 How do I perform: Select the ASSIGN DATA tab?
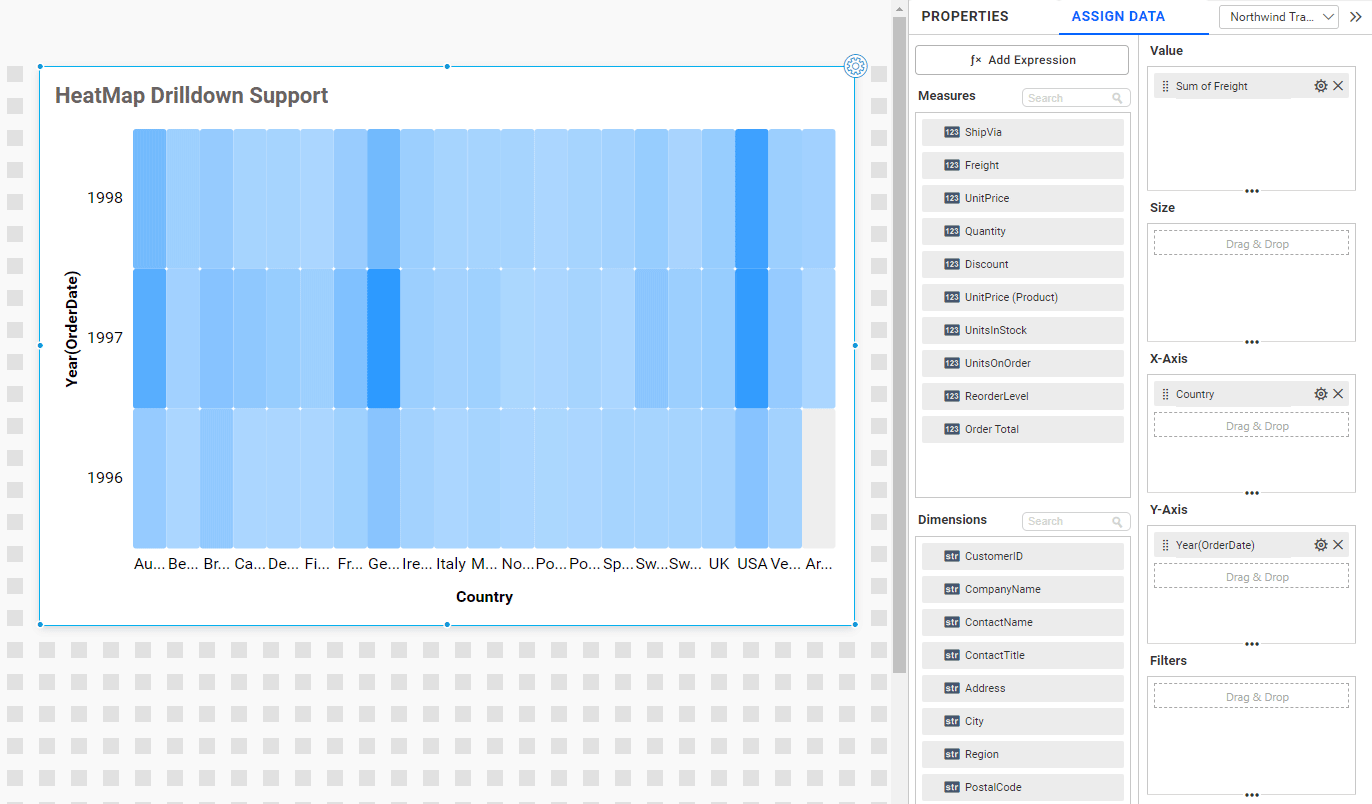click(1117, 16)
